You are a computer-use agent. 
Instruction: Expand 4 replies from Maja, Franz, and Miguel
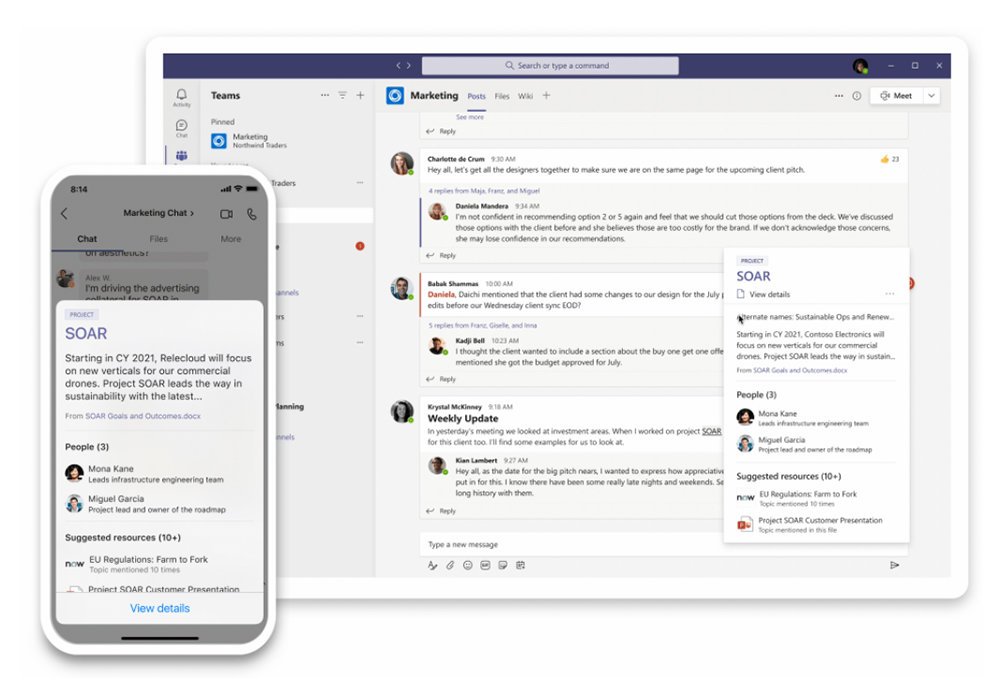click(x=483, y=191)
